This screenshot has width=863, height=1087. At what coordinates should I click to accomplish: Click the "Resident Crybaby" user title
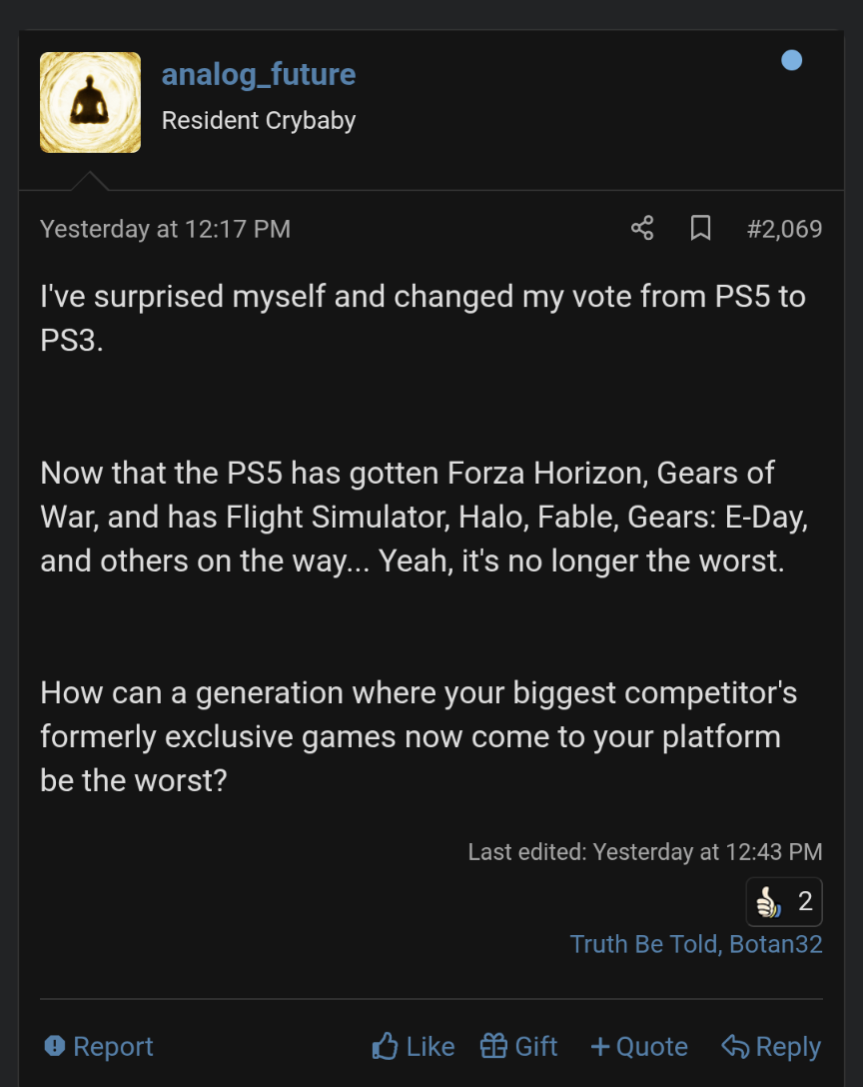click(x=259, y=121)
